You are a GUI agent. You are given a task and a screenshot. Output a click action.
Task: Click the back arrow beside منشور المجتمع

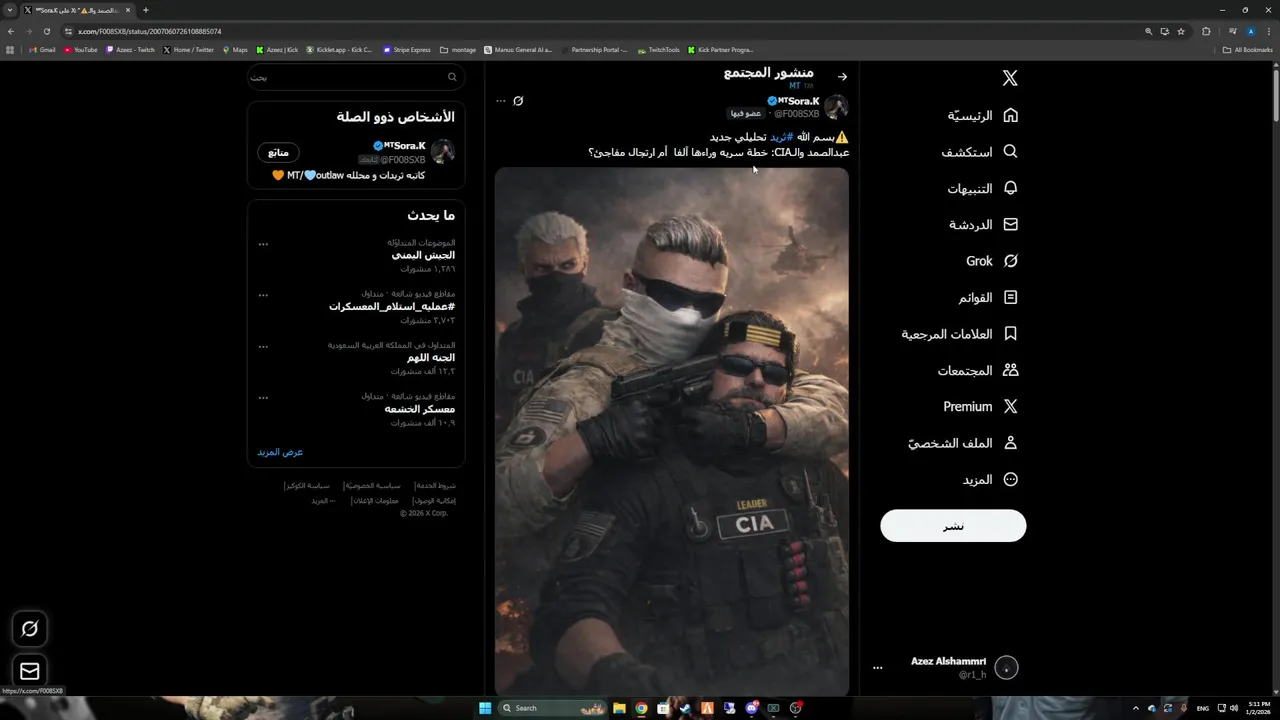coord(842,77)
